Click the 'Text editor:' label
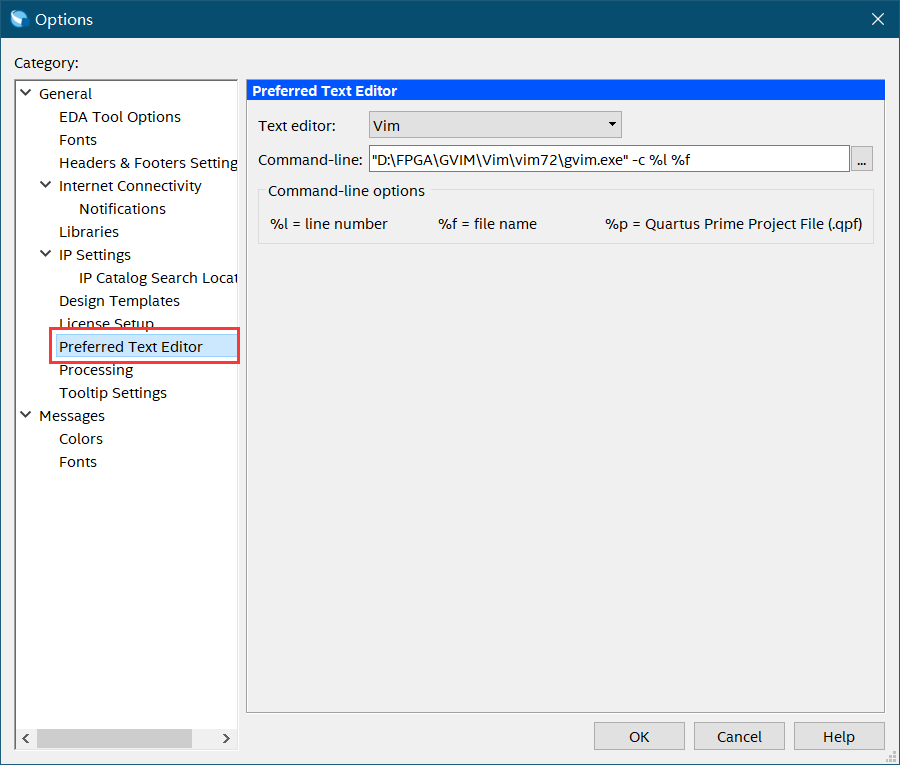The width and height of the screenshot is (900, 765). tap(297, 126)
